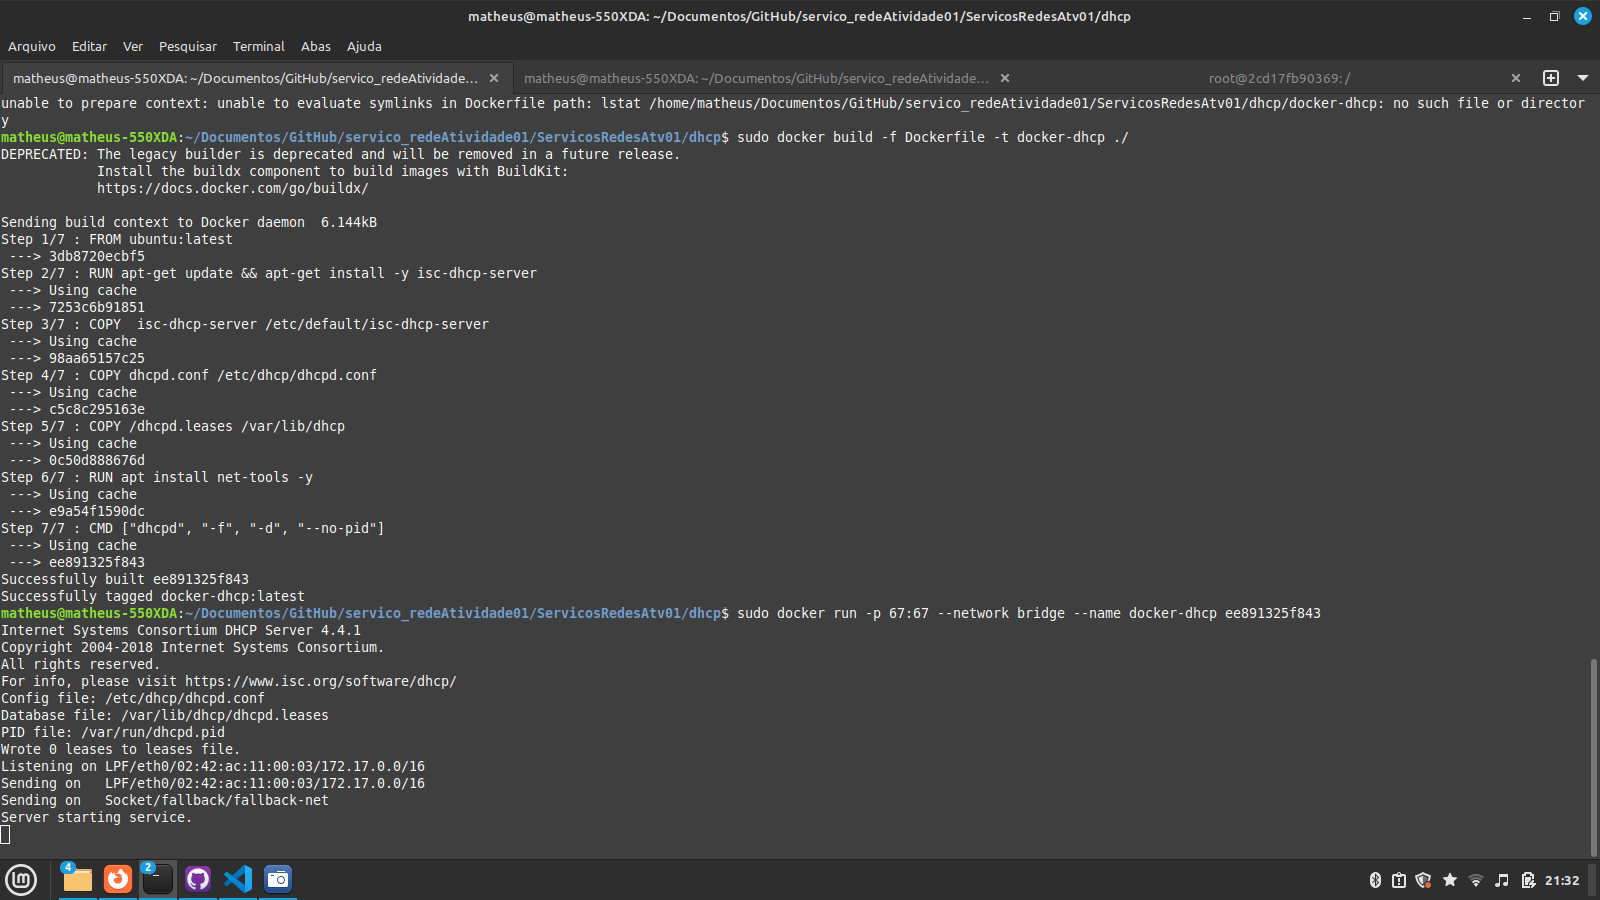The image size is (1600, 900).
Task: Click the 'sudo docker build -f Dockerfile' command
Action: [x=933, y=137]
